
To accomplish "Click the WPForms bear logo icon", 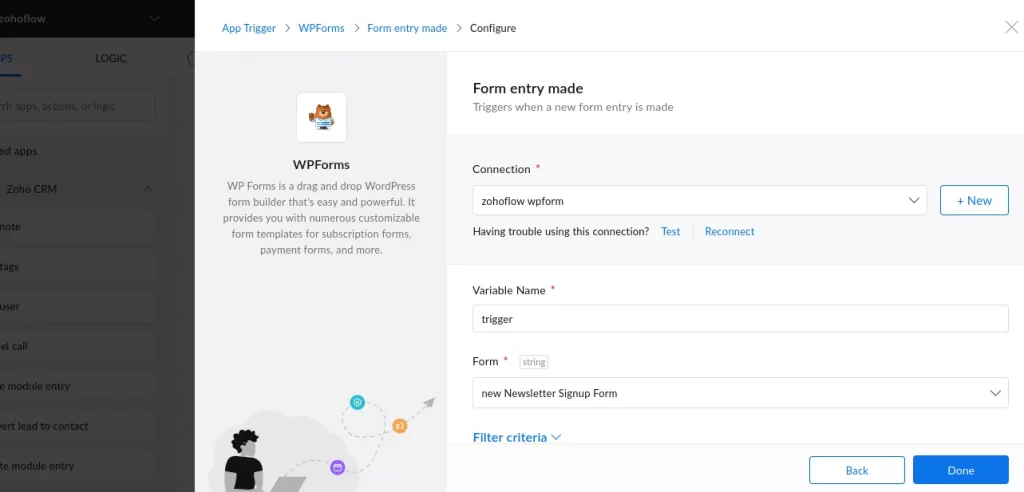I will tap(321, 117).
